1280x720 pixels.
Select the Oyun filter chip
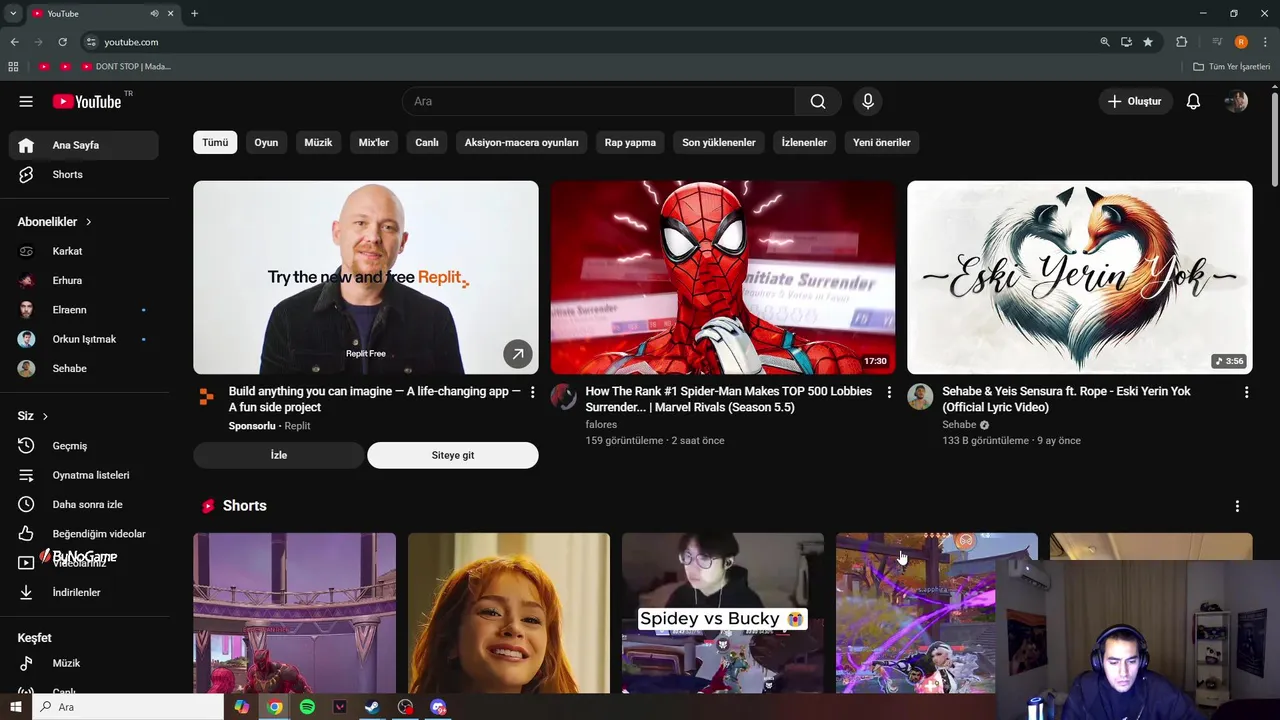266,142
